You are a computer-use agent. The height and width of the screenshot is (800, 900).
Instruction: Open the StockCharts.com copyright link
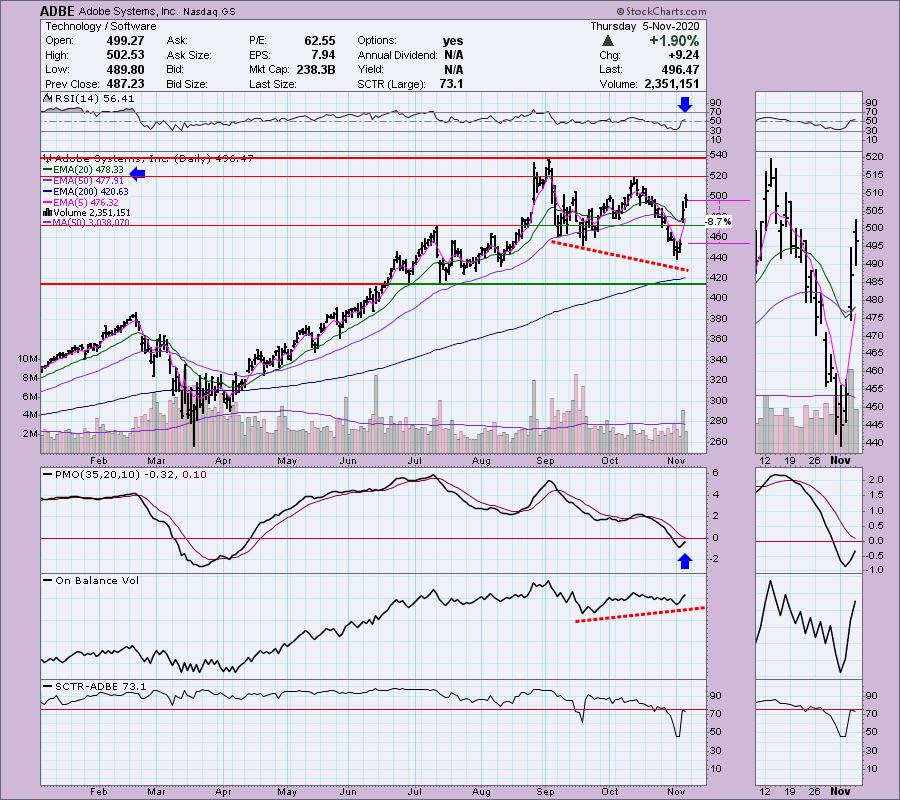661,11
